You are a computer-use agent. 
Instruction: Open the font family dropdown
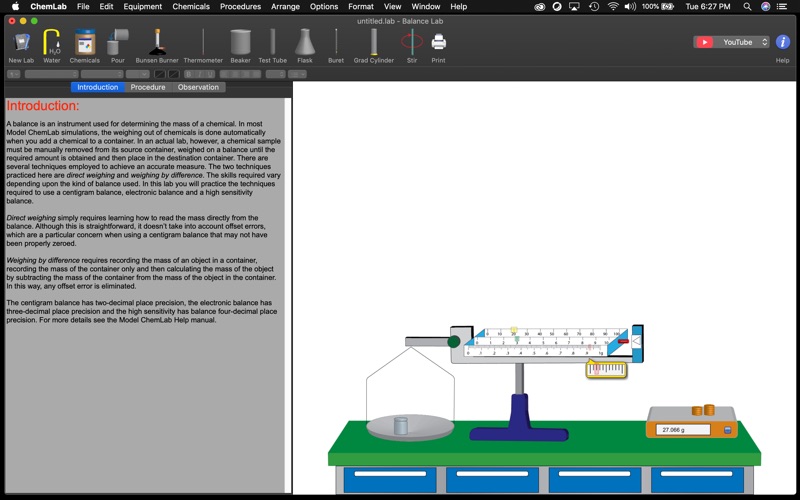[x=52, y=74]
